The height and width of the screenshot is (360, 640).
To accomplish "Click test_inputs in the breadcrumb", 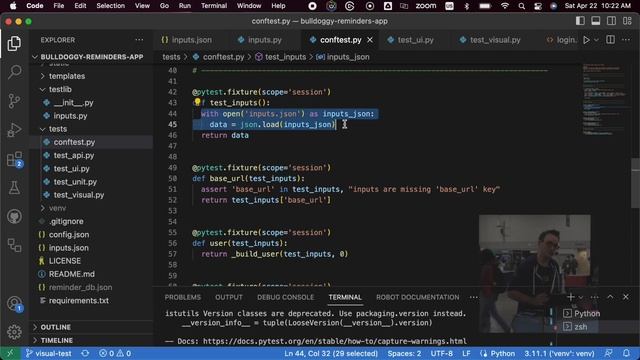I will click(285, 57).
